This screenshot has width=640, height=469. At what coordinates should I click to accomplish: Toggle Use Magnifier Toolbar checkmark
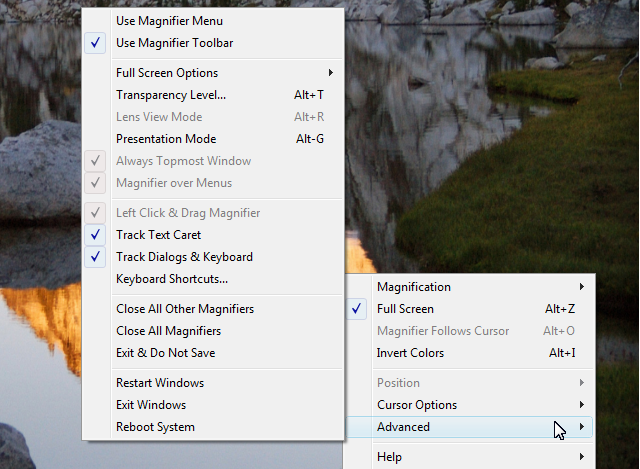(174, 43)
